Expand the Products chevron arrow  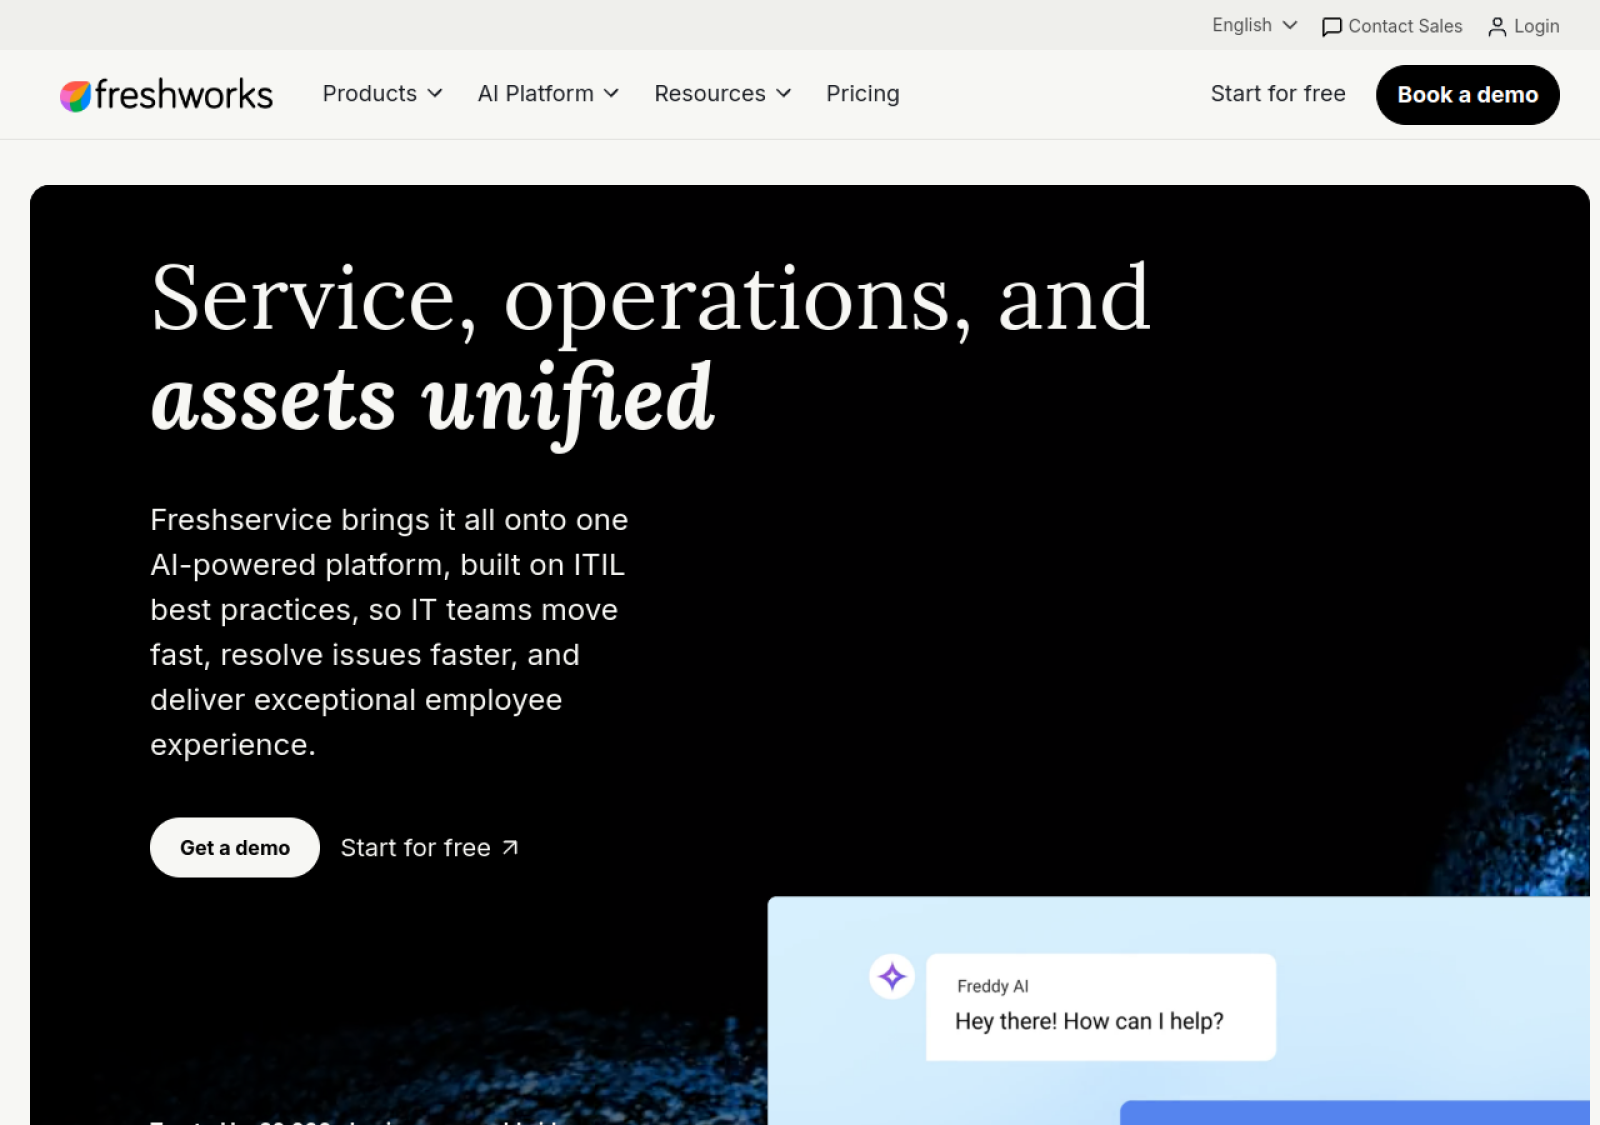tap(435, 94)
